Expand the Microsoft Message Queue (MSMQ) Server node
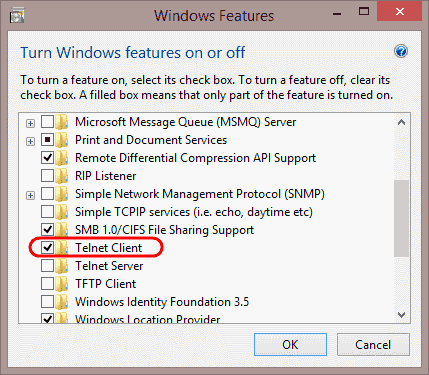The image size is (429, 375). 30,123
